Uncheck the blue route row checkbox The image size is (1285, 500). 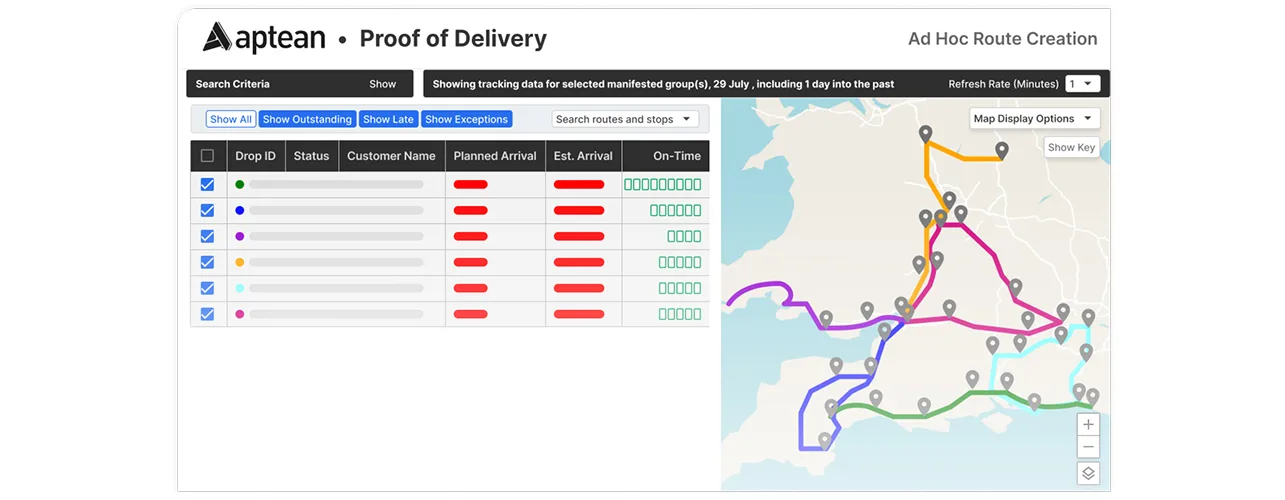(x=207, y=210)
